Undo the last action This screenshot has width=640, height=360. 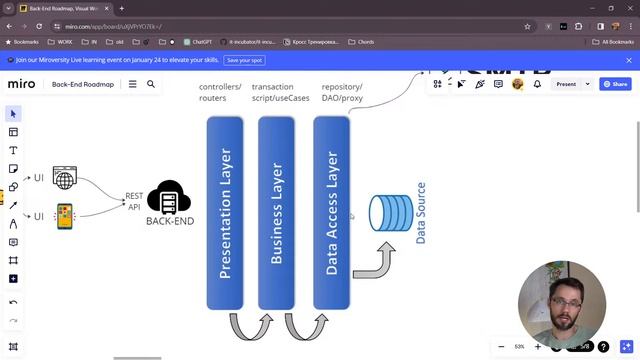(x=13, y=302)
